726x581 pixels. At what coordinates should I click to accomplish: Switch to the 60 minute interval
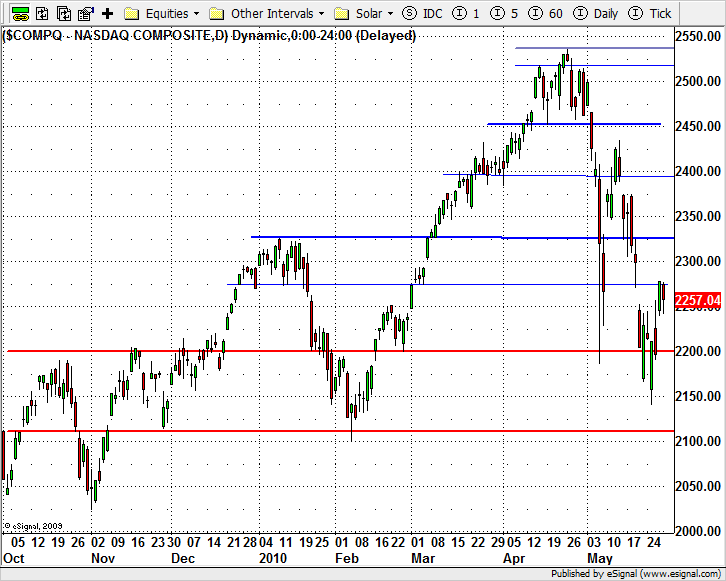pyautogui.click(x=545, y=13)
